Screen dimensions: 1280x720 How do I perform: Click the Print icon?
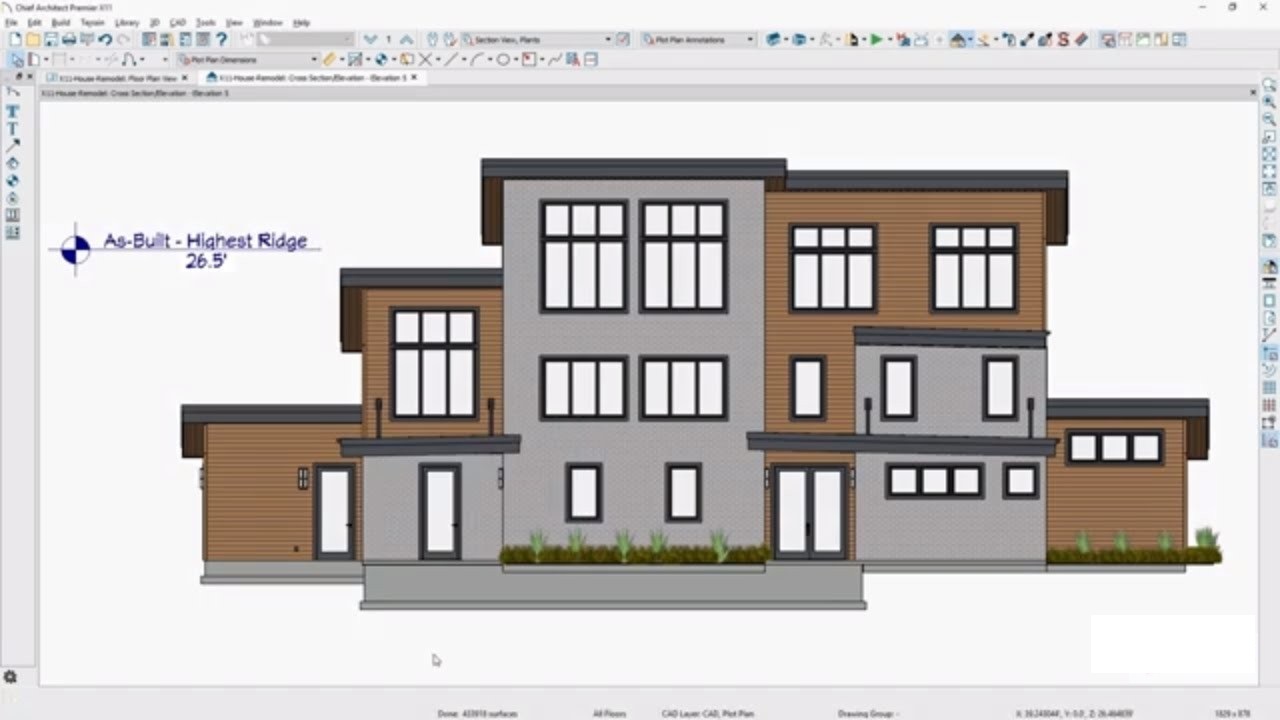(x=69, y=39)
